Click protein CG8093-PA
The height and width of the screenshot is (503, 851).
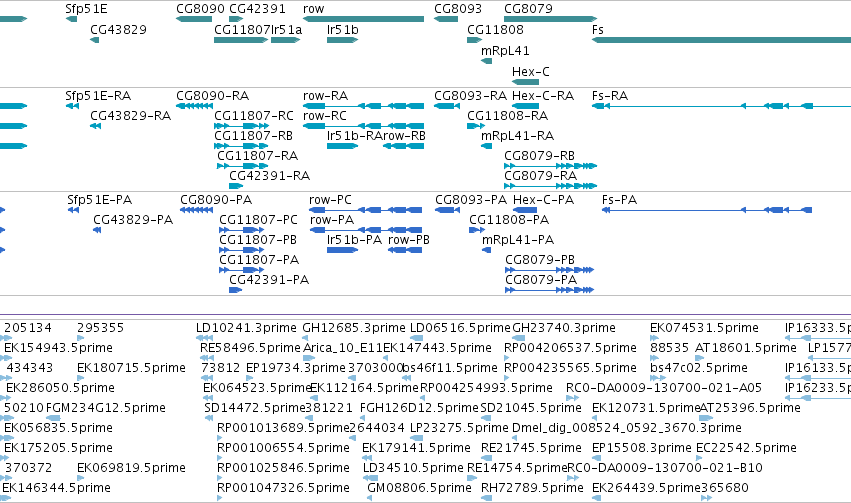(471, 200)
